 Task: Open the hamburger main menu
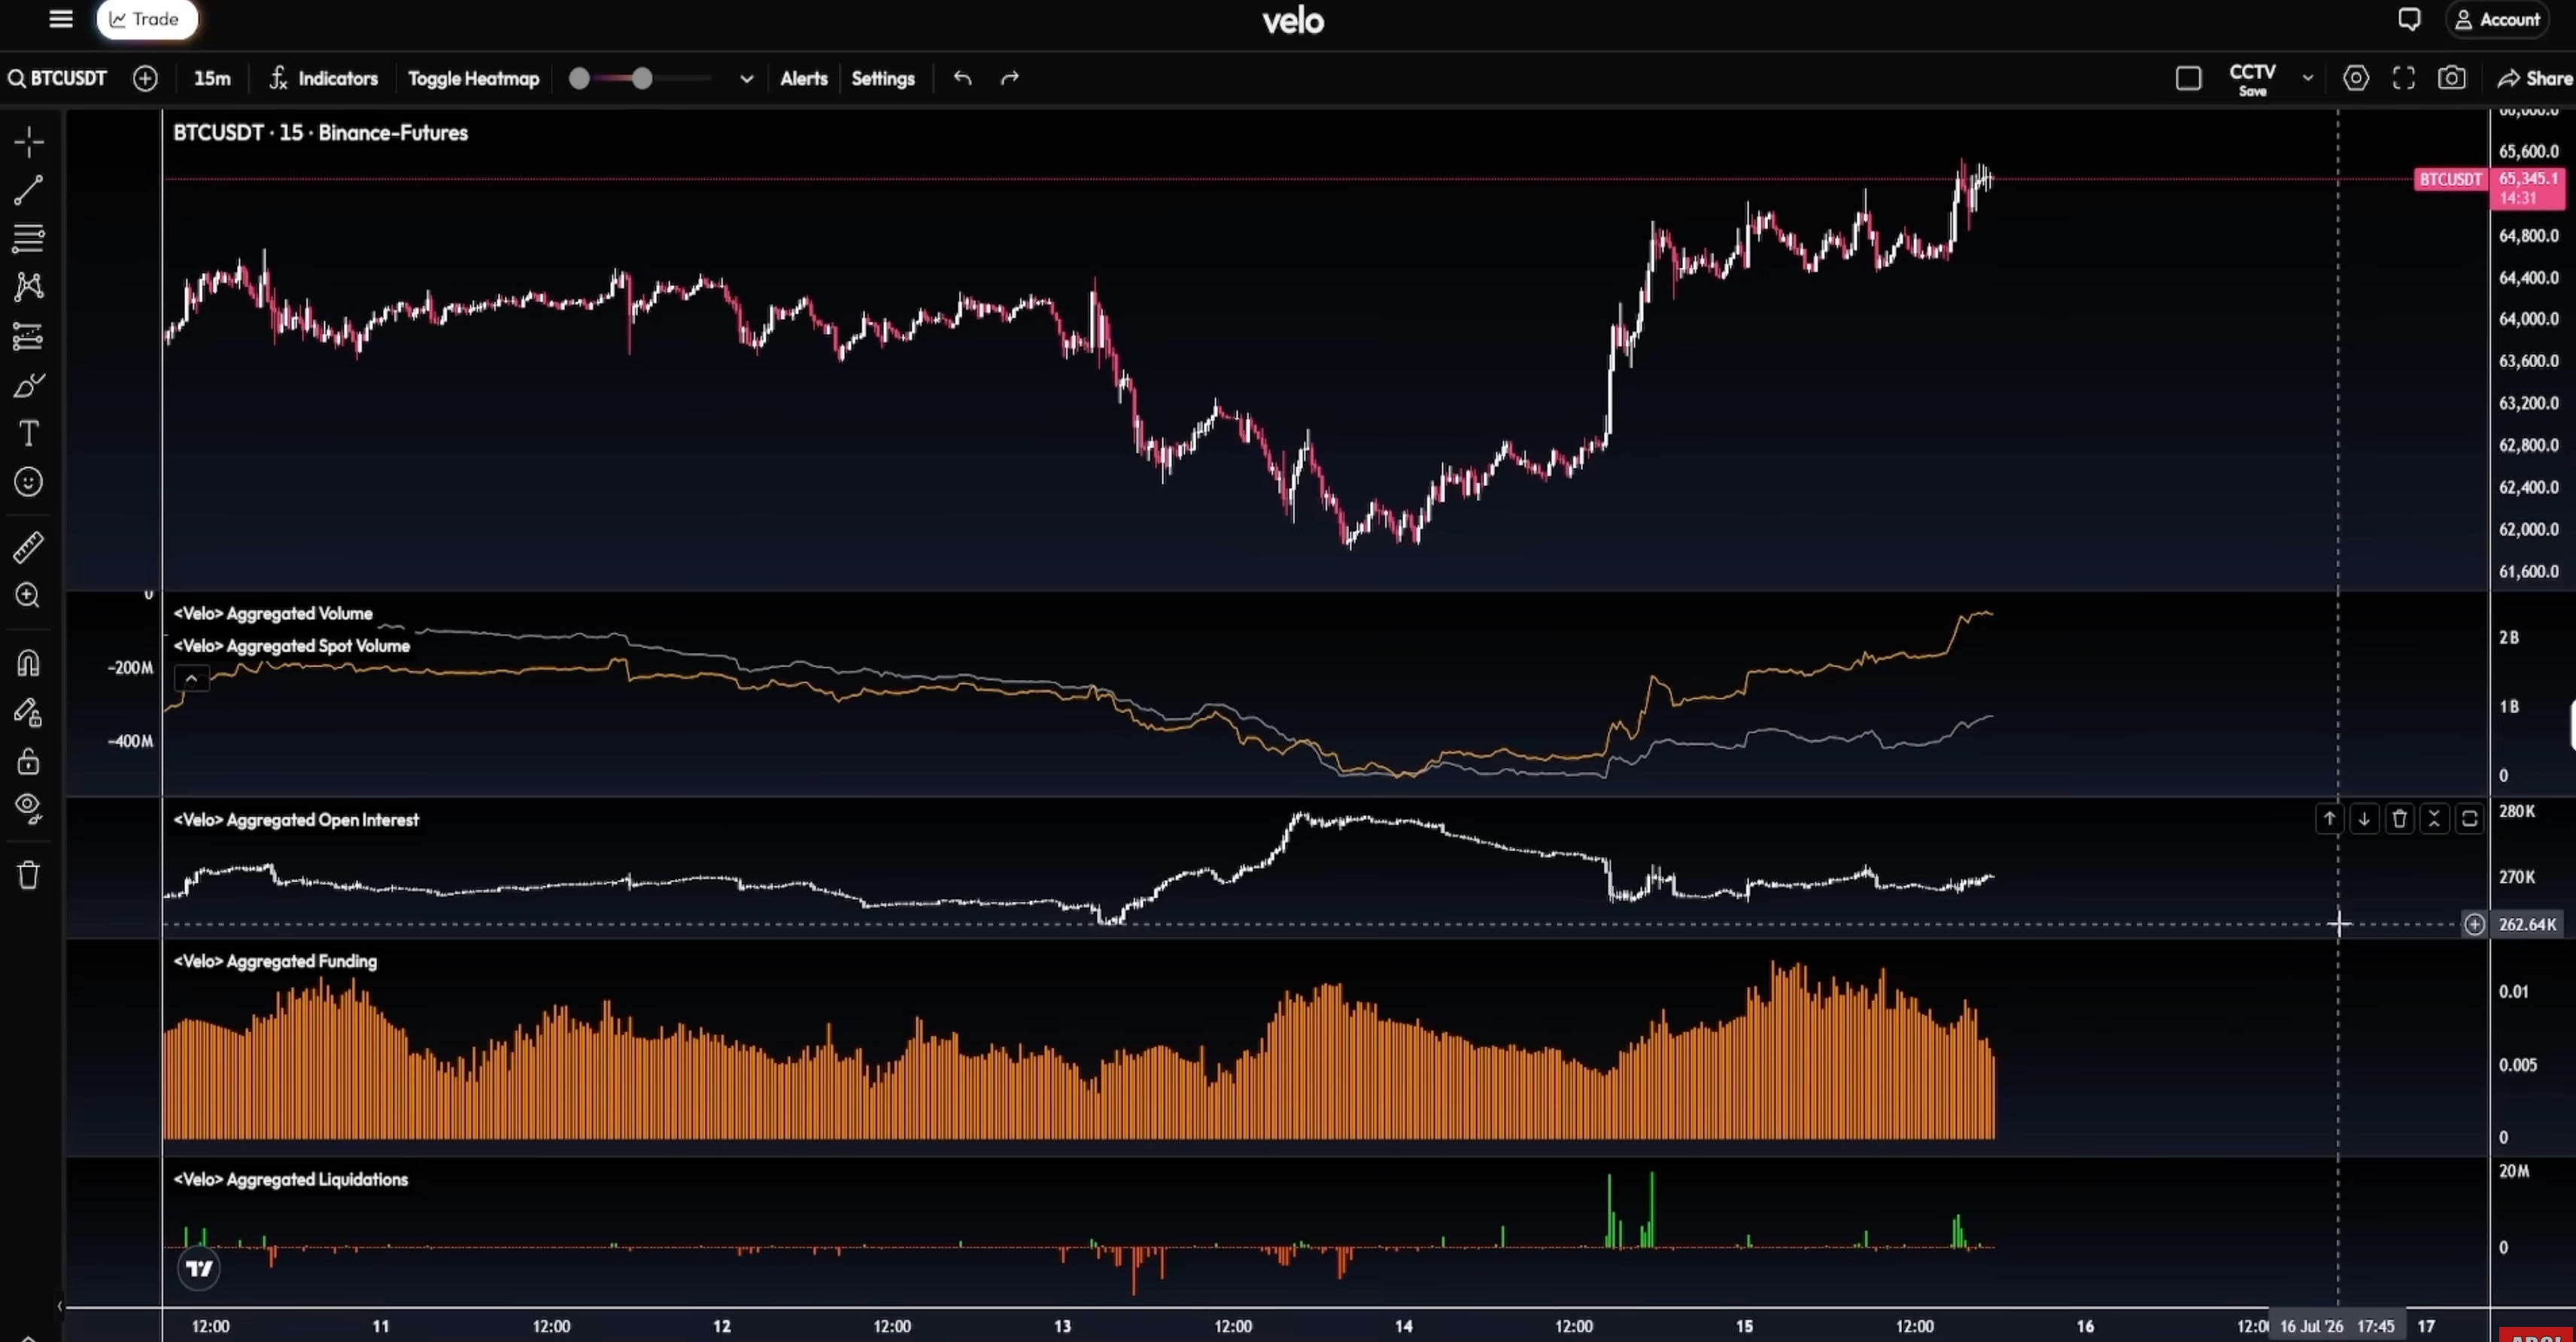(61, 19)
